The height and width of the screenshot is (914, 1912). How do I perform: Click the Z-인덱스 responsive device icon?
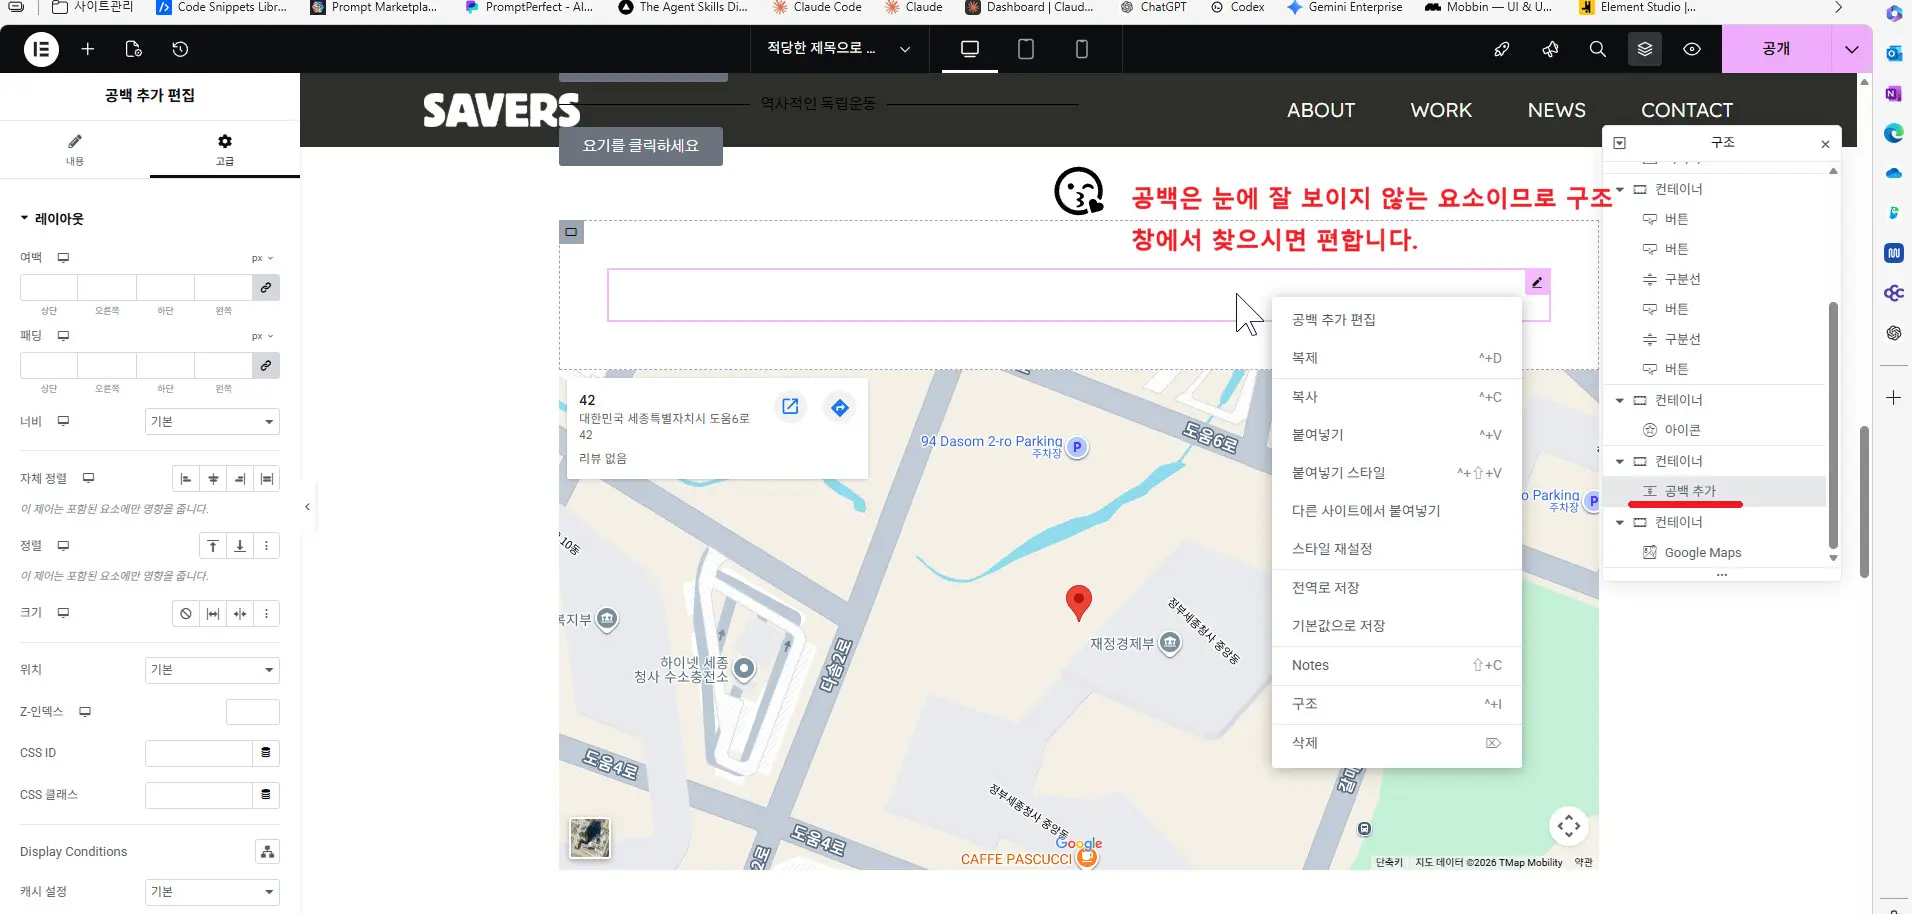coord(85,712)
